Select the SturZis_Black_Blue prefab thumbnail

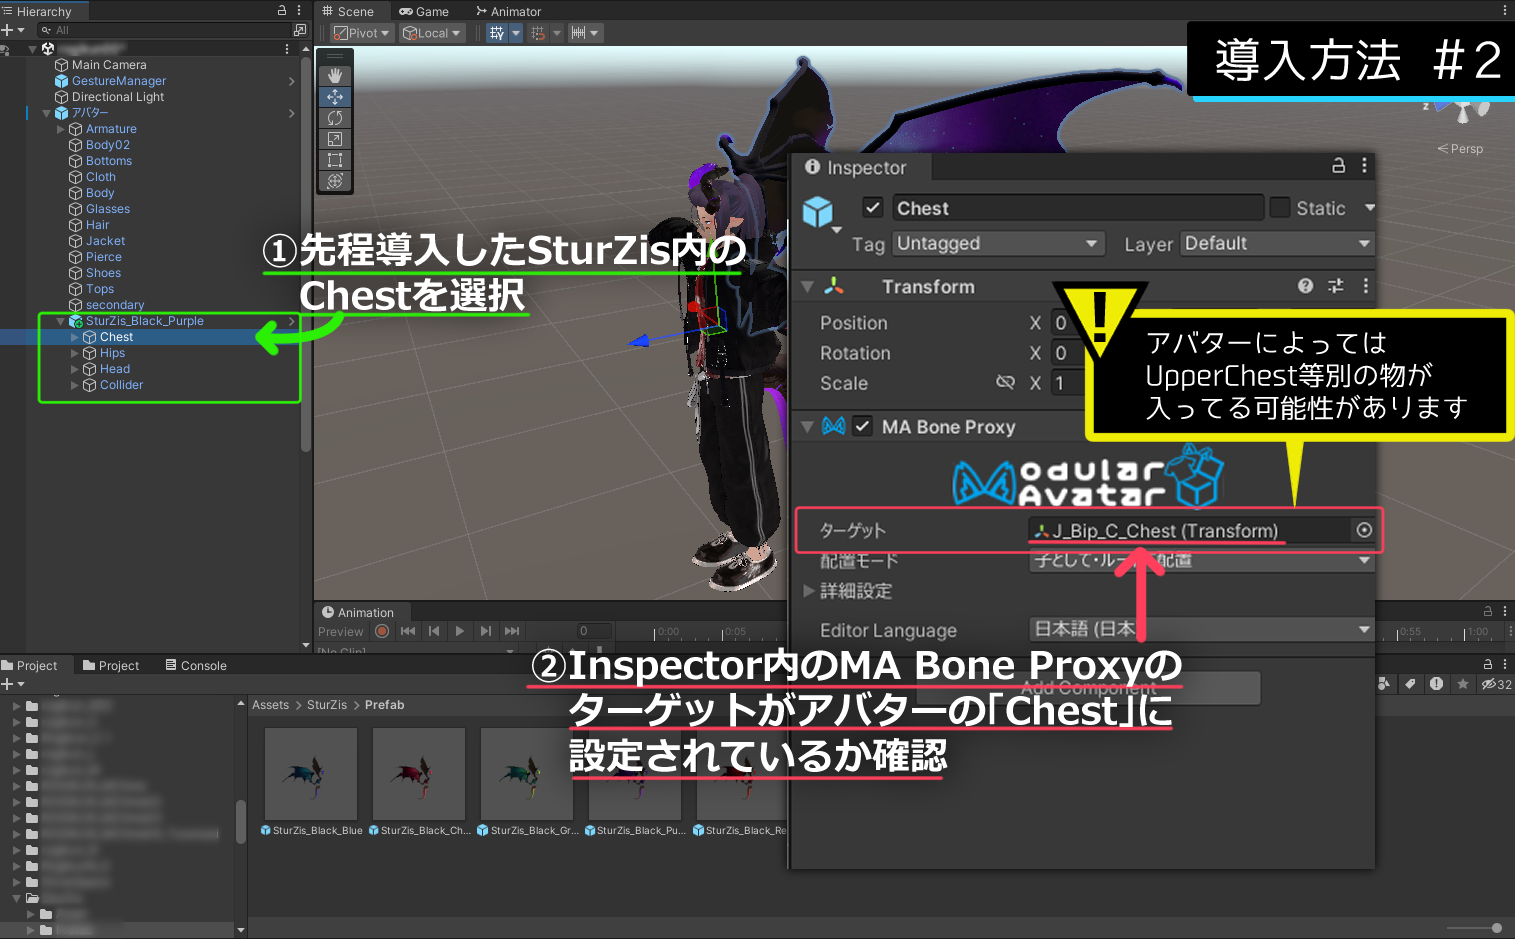[310, 774]
